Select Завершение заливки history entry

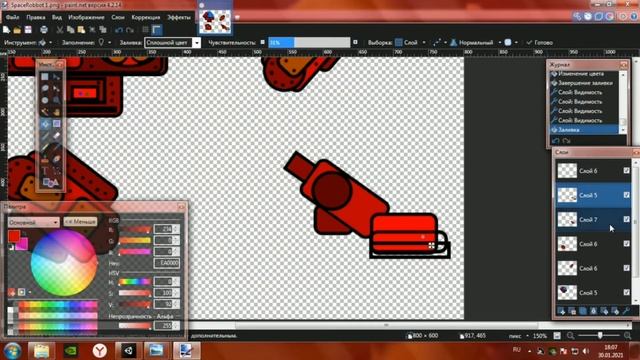585,83
